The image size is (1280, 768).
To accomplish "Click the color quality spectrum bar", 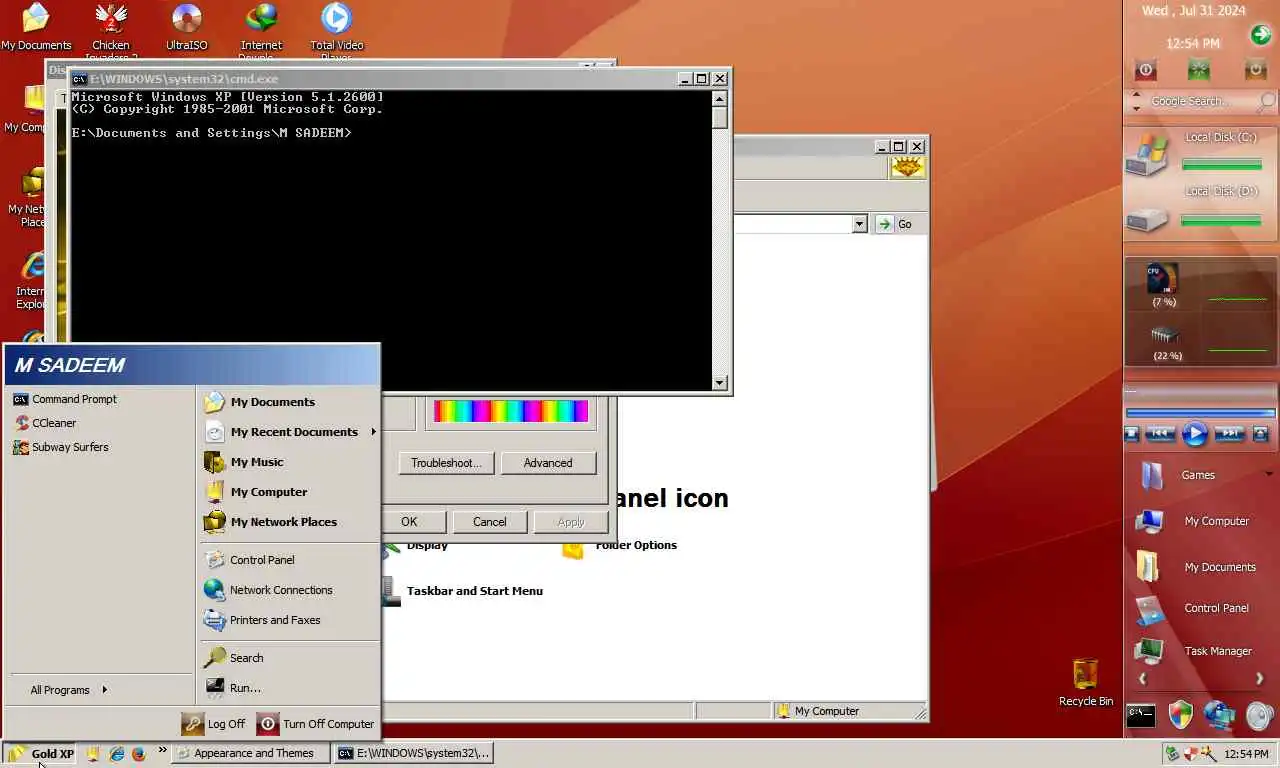I will coord(511,411).
